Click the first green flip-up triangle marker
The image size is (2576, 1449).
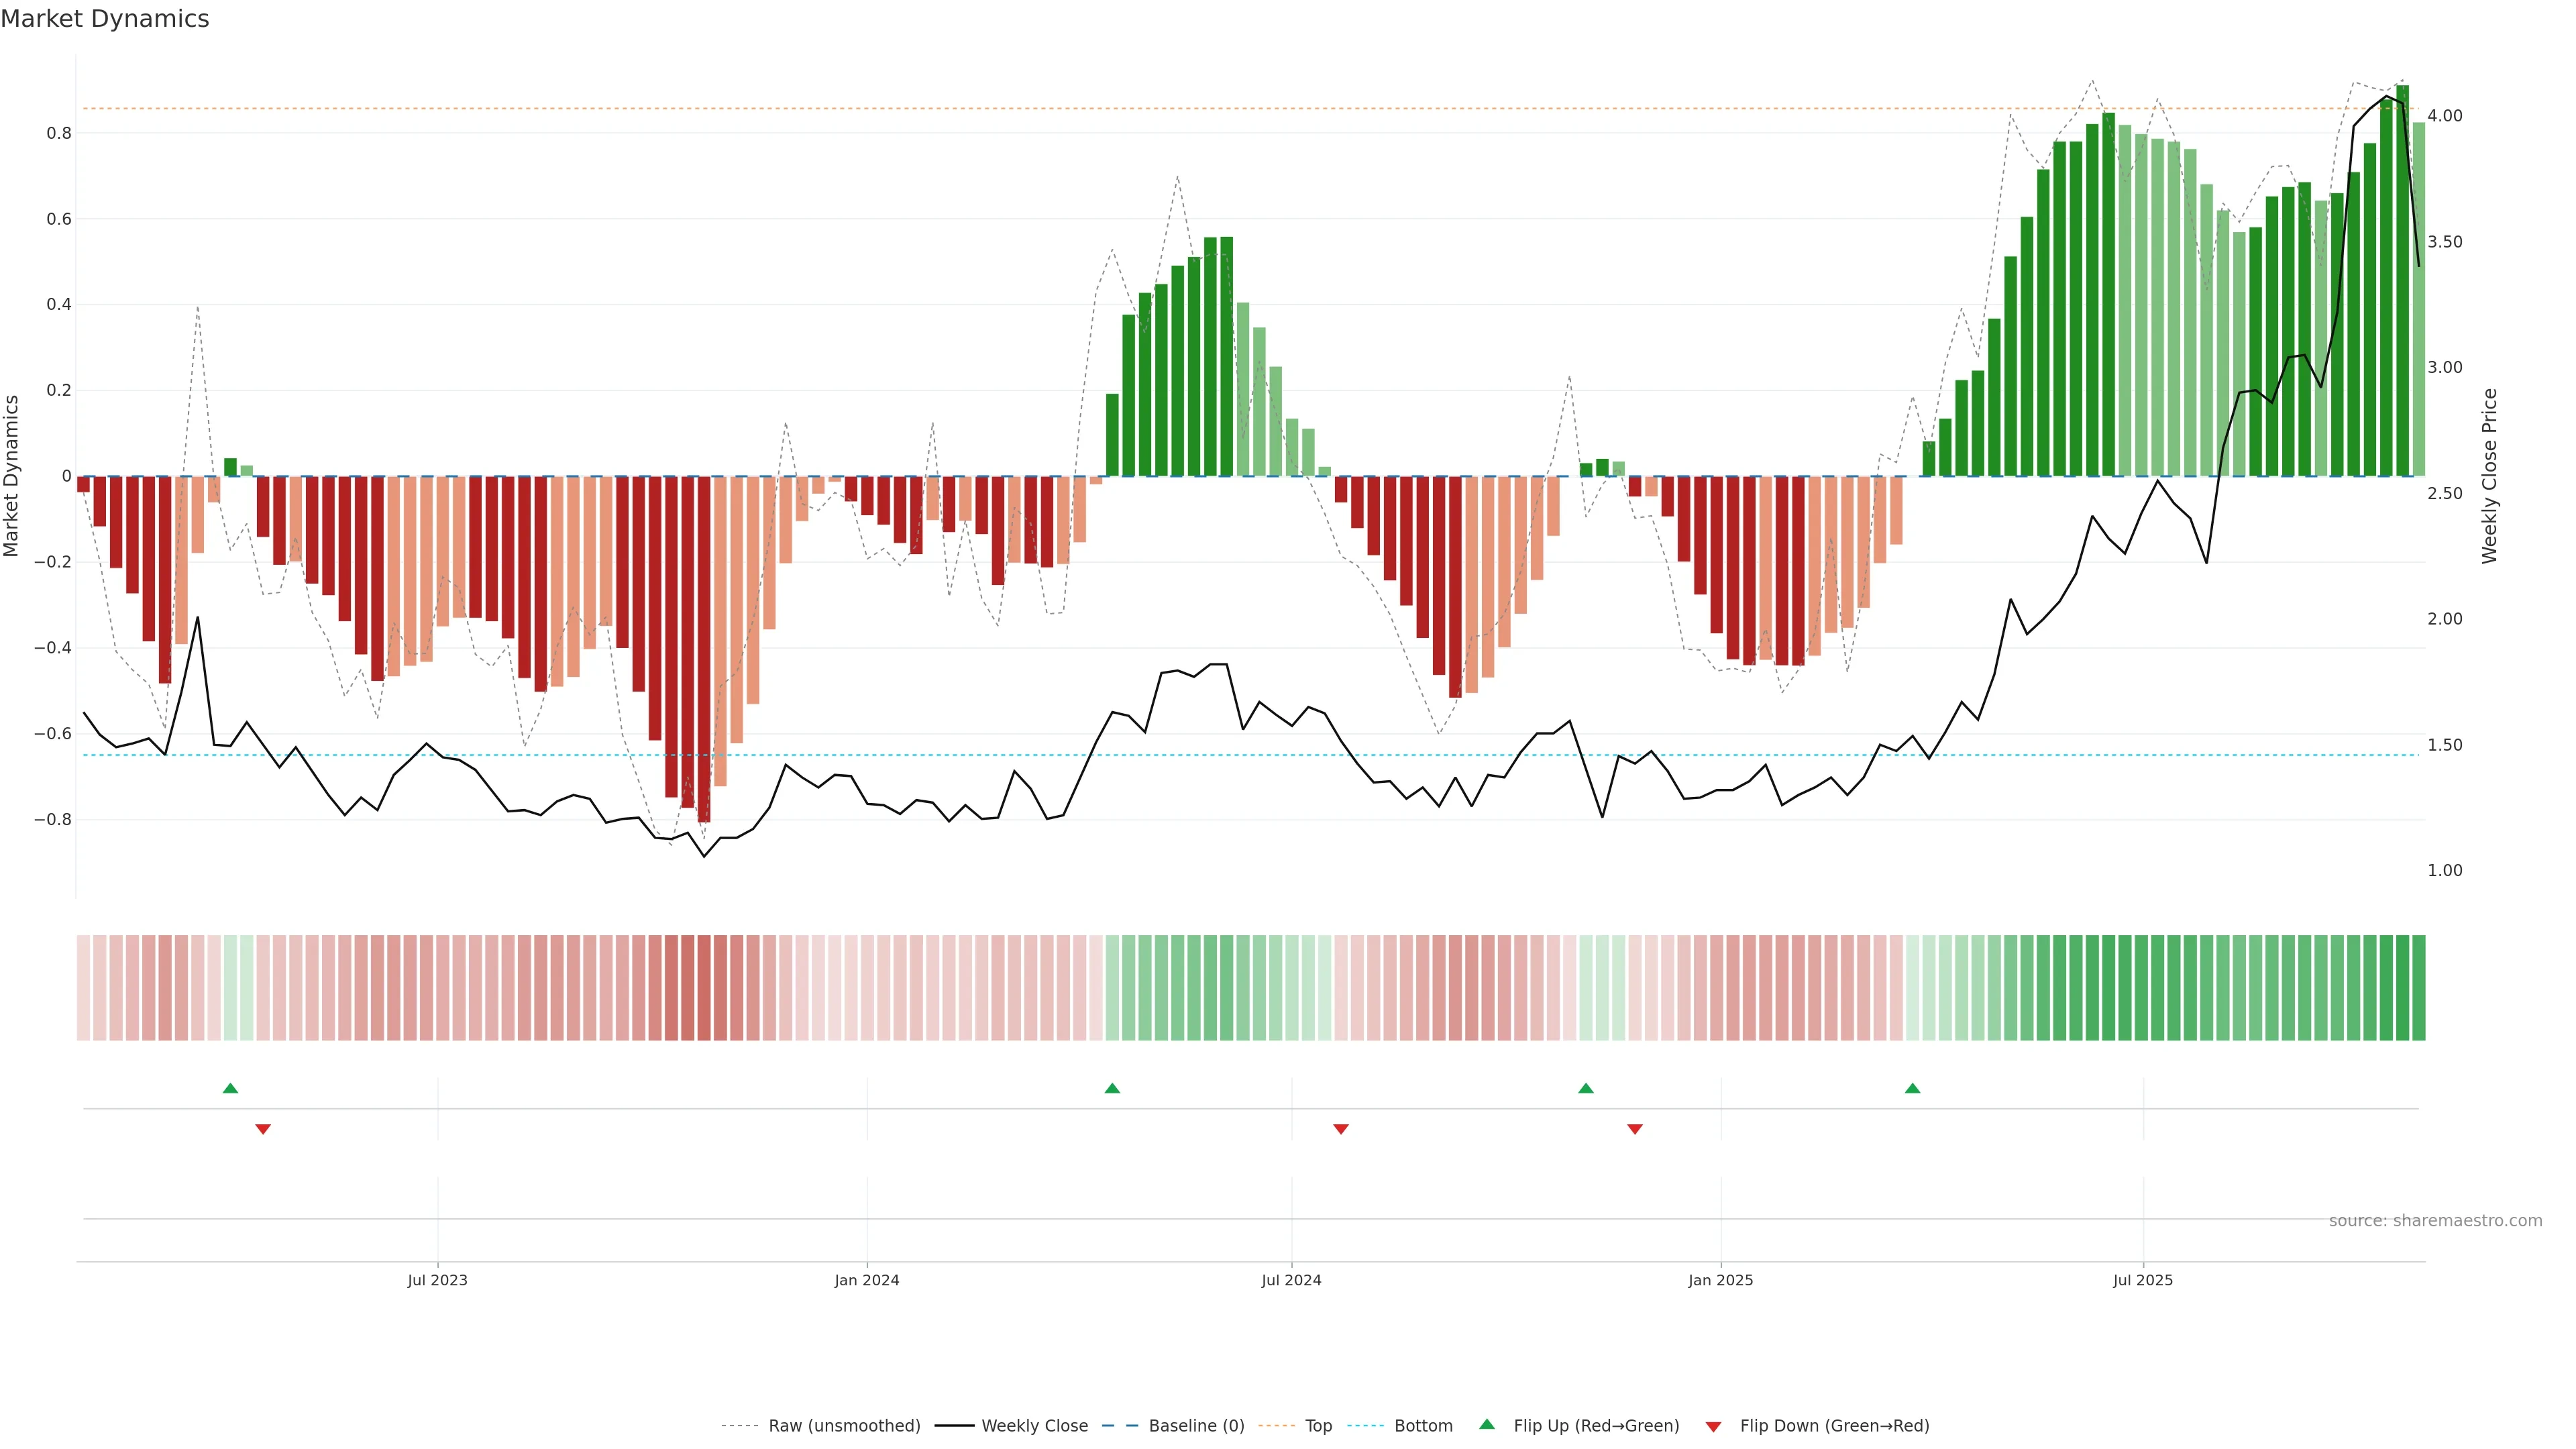tap(230, 1088)
